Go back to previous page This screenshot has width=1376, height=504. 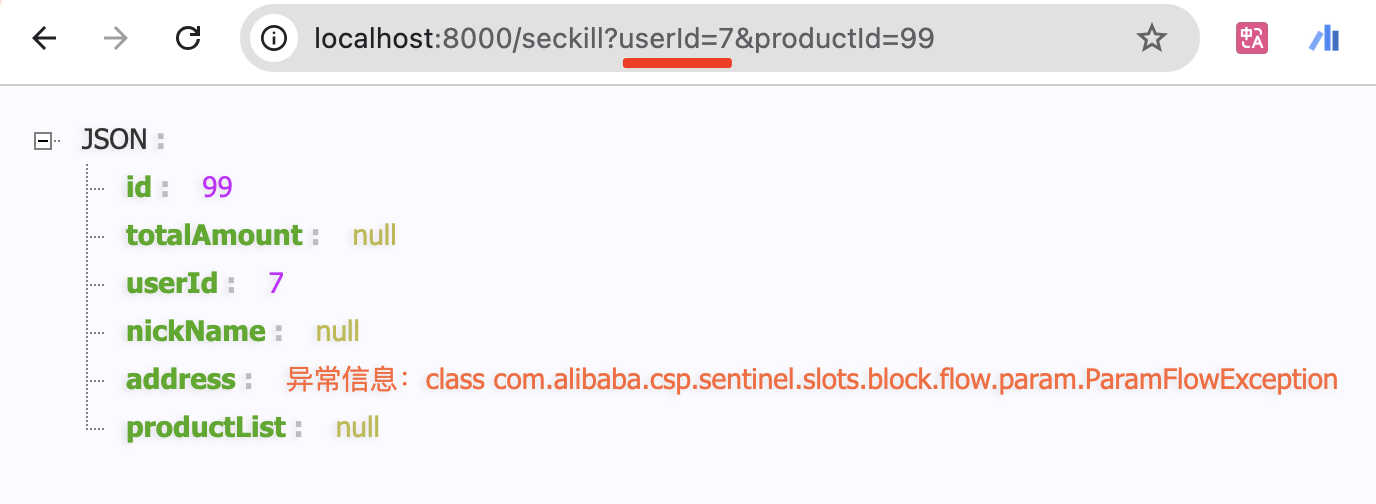click(44, 38)
